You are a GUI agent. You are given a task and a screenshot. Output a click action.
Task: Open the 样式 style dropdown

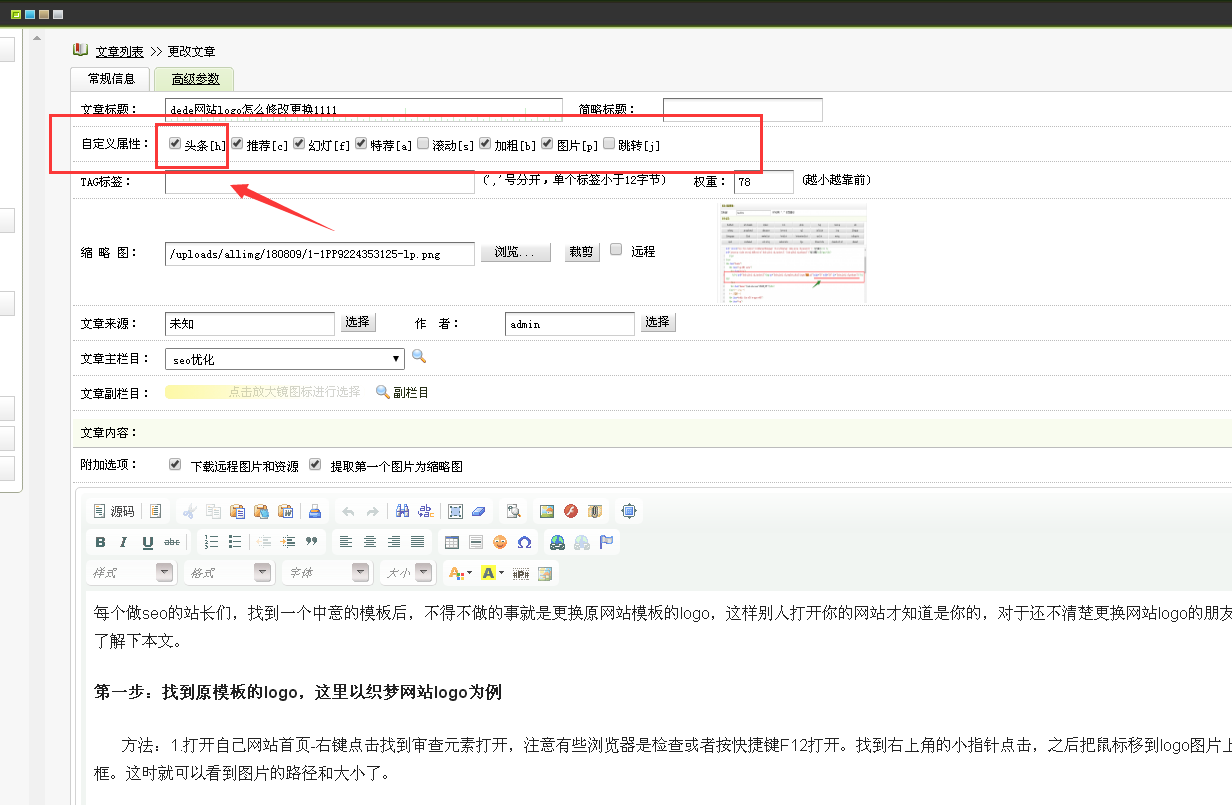pyautogui.click(x=131, y=573)
